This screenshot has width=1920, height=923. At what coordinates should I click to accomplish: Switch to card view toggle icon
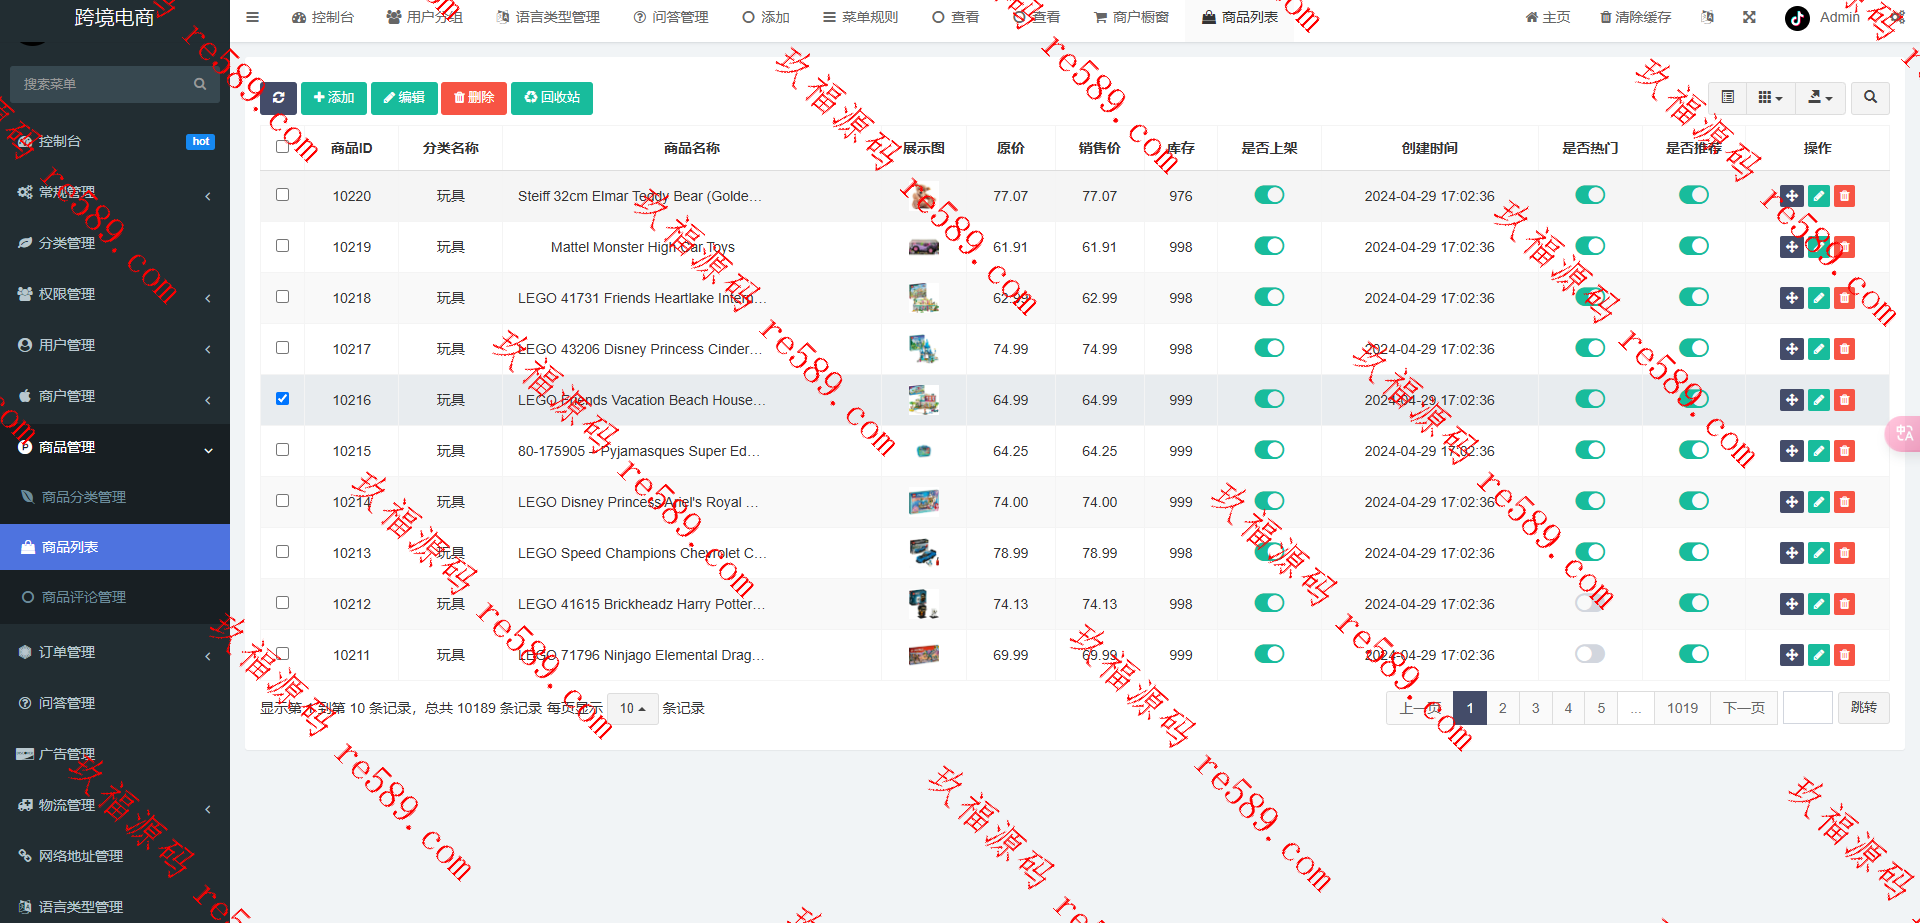(1727, 98)
